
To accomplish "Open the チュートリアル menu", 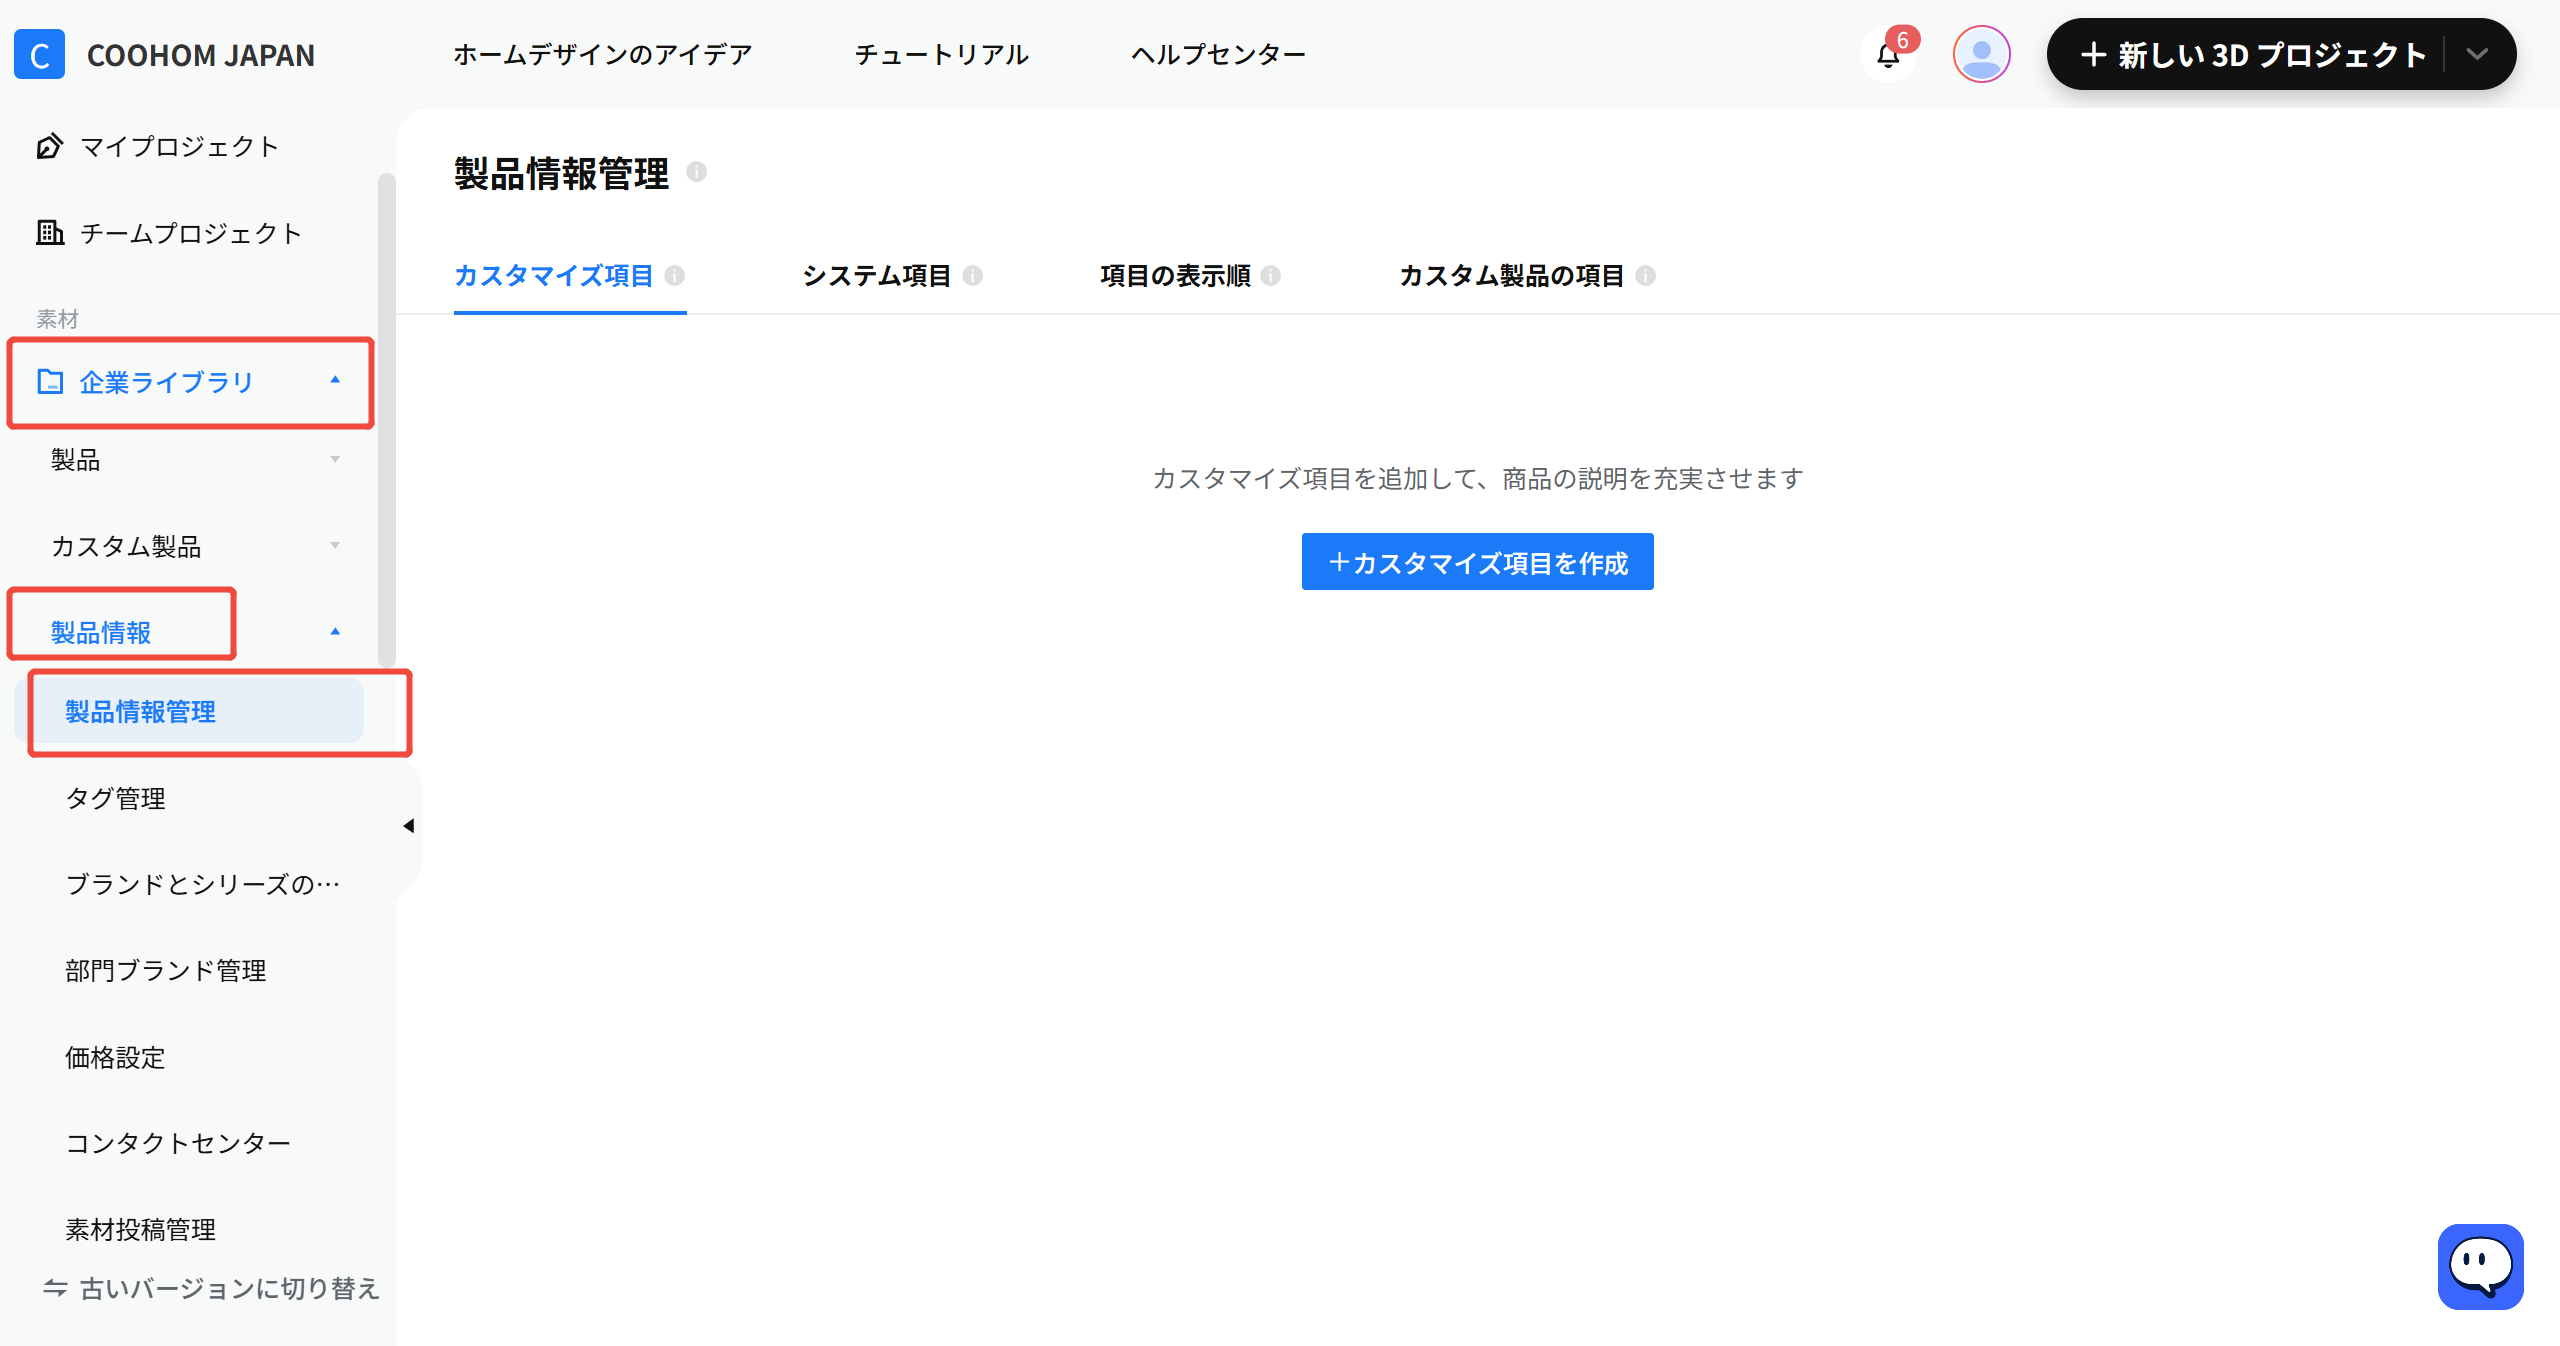I will (941, 54).
